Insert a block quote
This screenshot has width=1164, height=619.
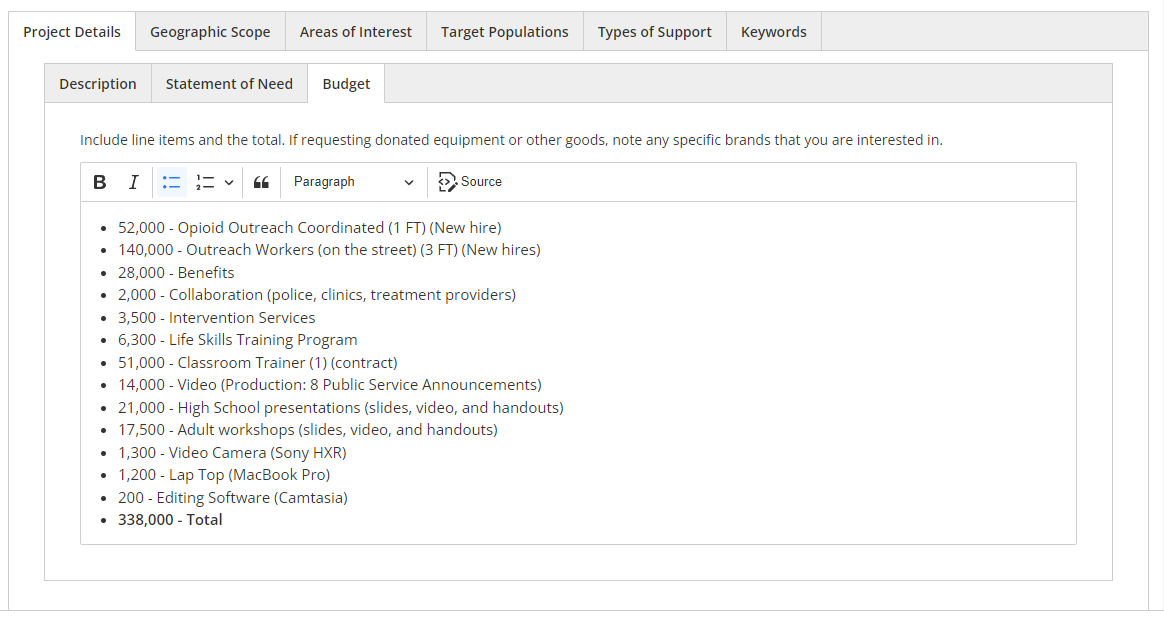pos(261,182)
